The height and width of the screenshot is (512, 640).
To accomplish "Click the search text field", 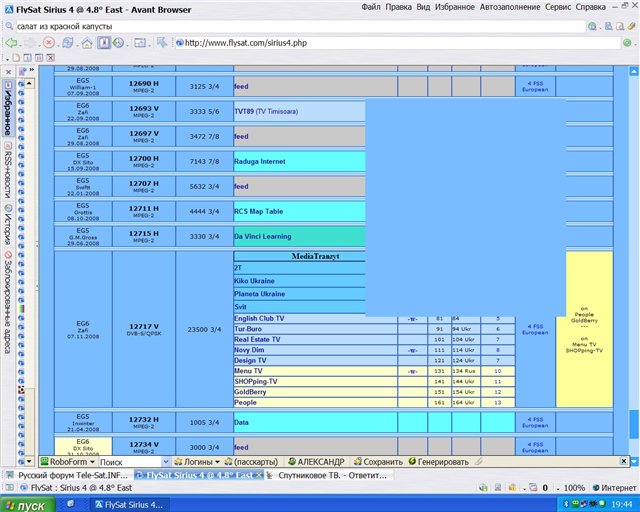I will coord(300,27).
